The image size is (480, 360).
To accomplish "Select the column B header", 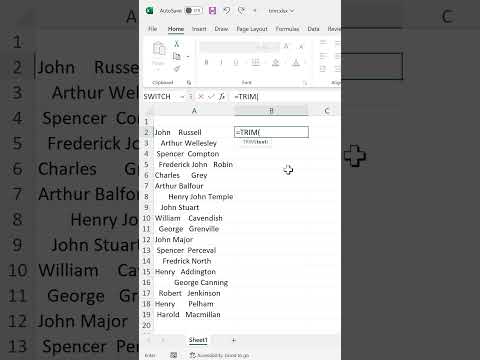I will pos(271,111).
